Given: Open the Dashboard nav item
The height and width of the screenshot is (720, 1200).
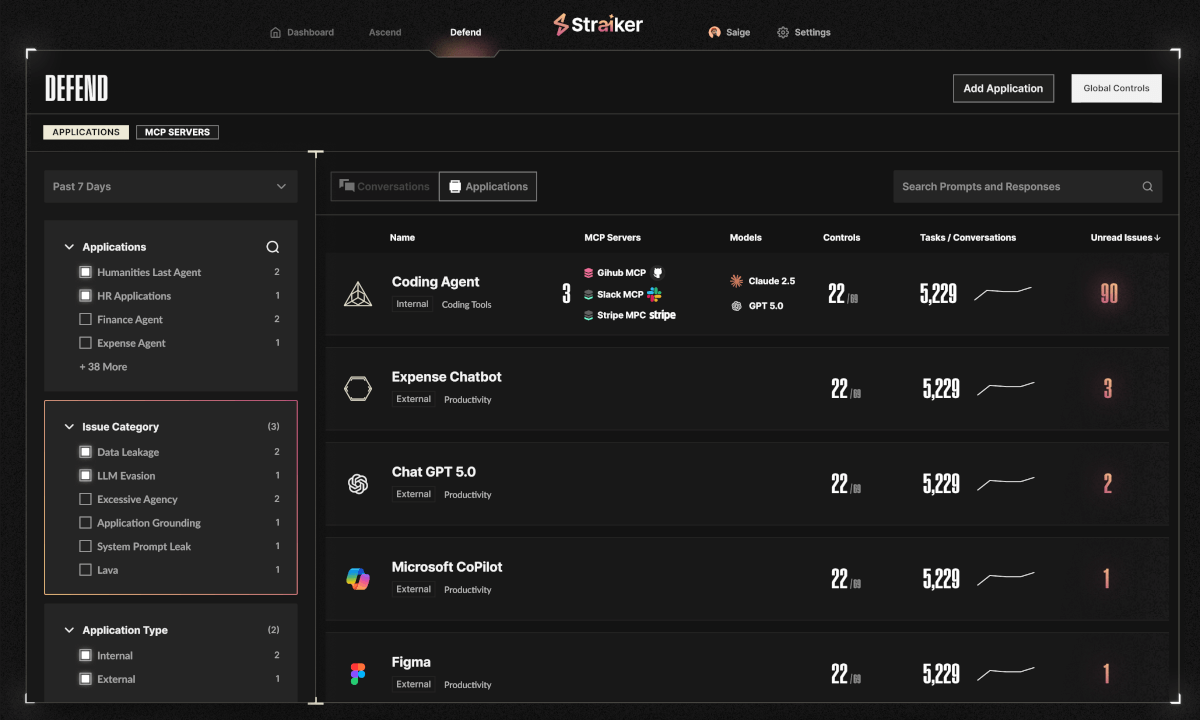Looking at the screenshot, I should point(302,32).
